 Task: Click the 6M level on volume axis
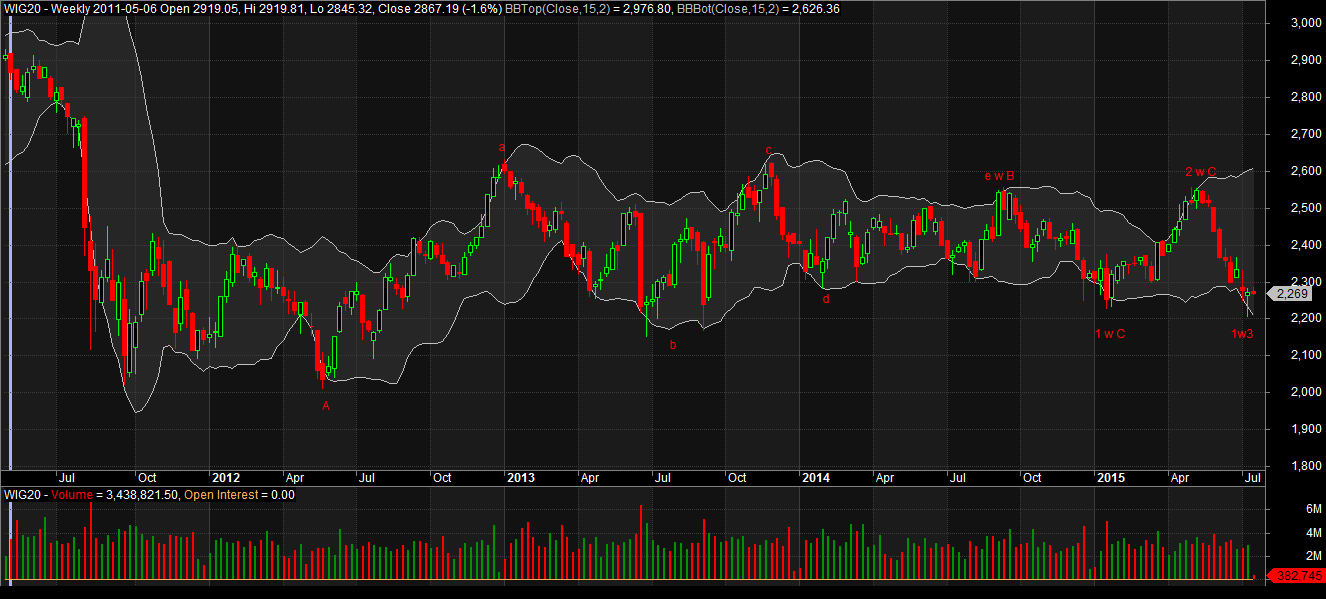[1290, 510]
